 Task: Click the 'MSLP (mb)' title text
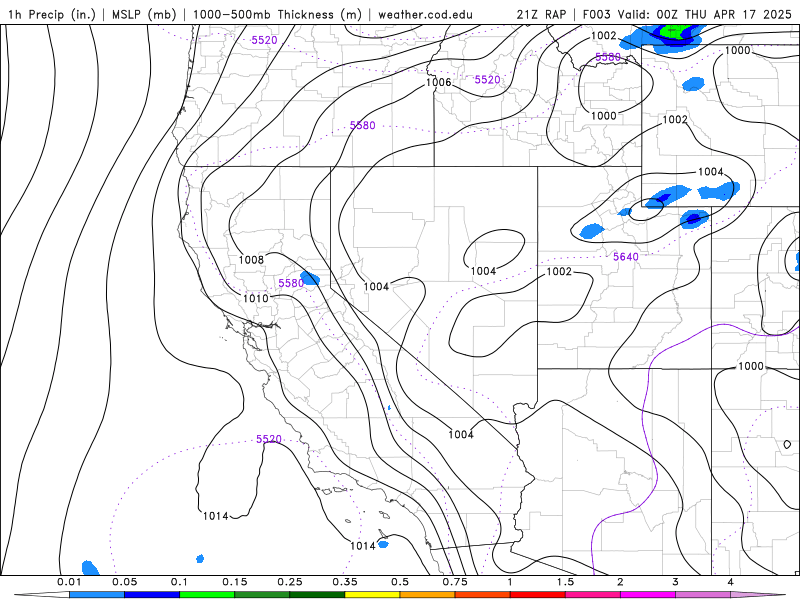point(142,14)
